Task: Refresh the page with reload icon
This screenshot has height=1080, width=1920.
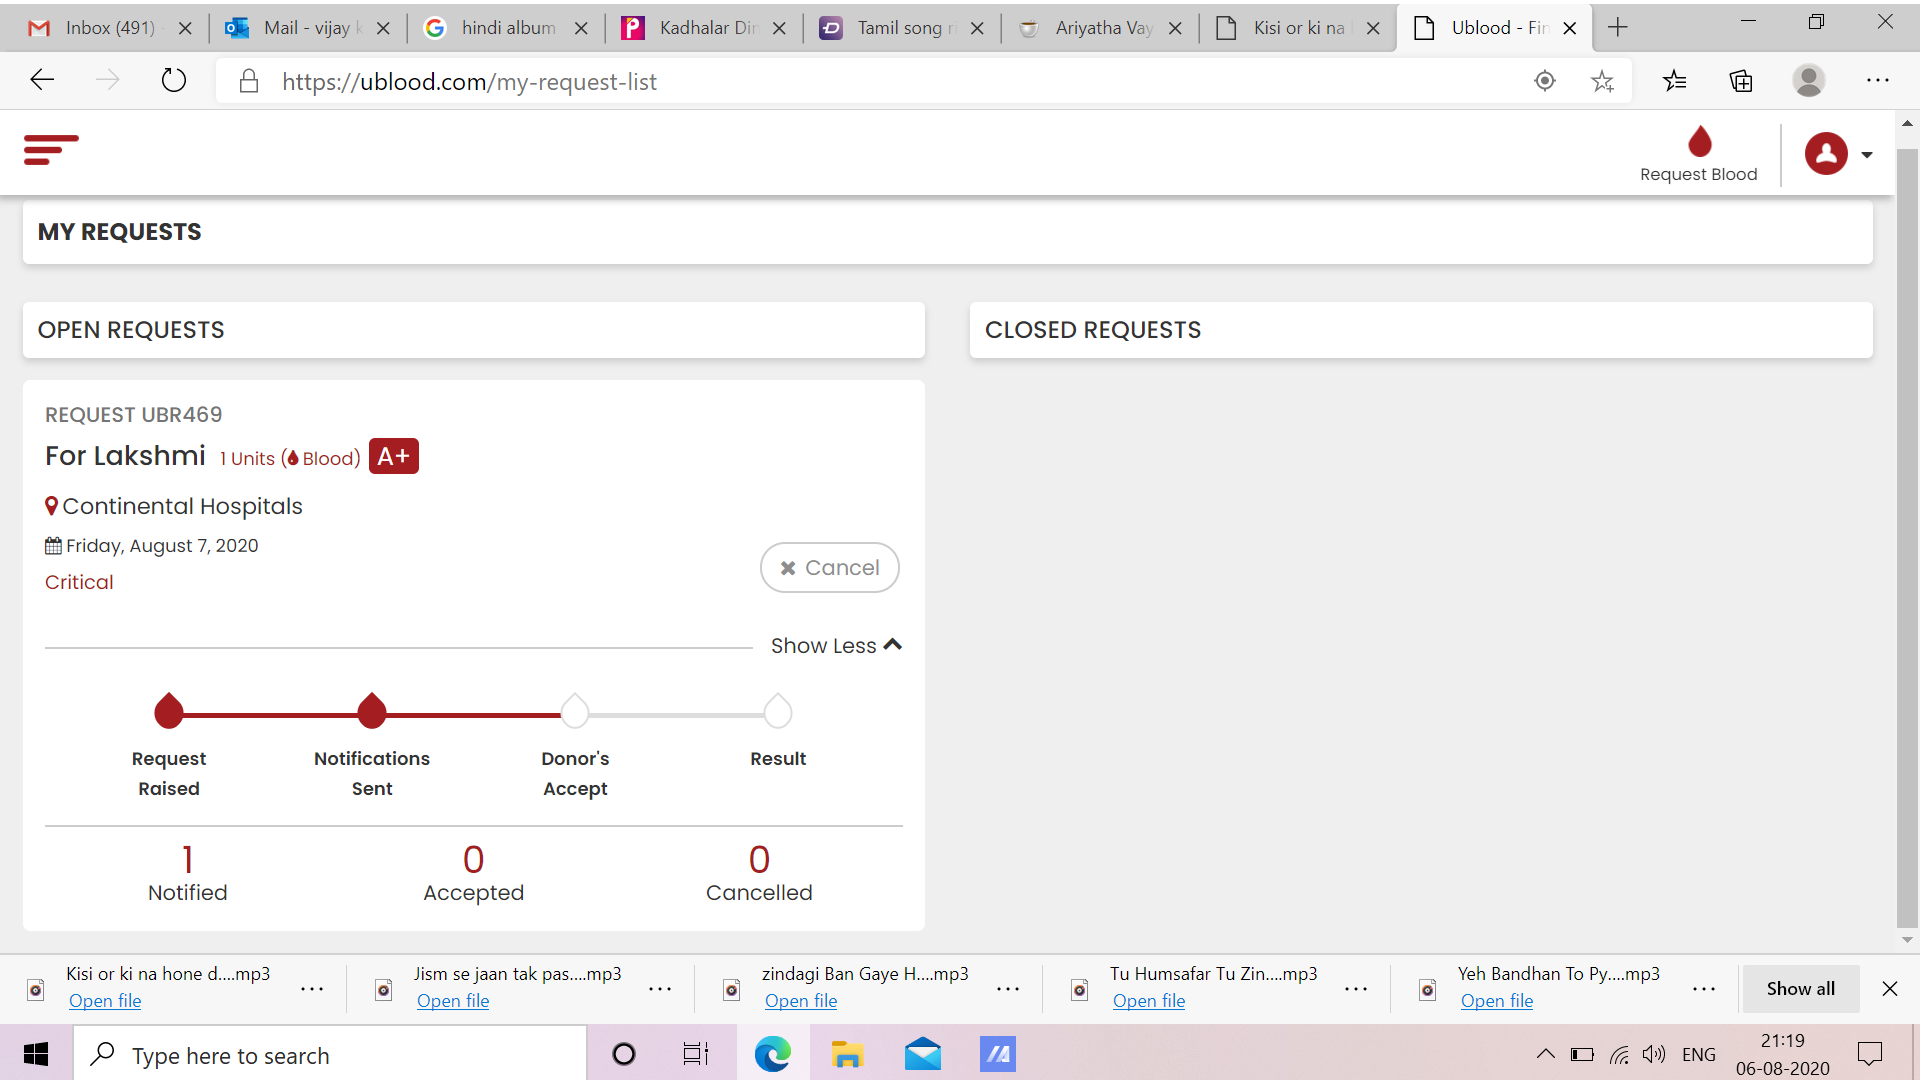Action: coord(174,80)
